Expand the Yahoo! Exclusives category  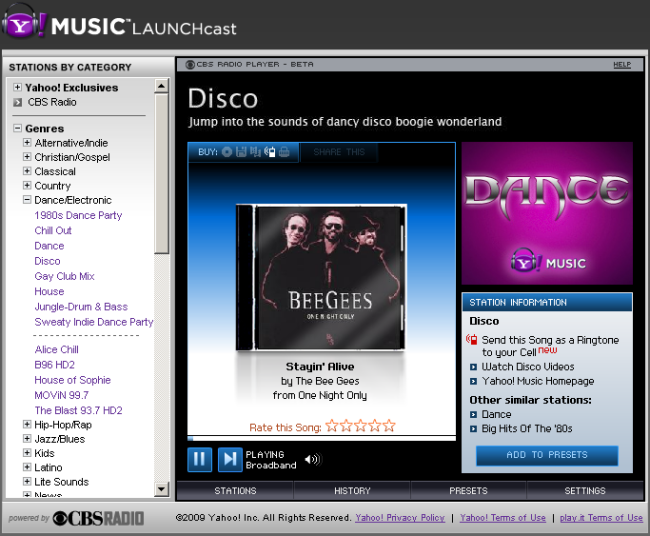click(17, 87)
